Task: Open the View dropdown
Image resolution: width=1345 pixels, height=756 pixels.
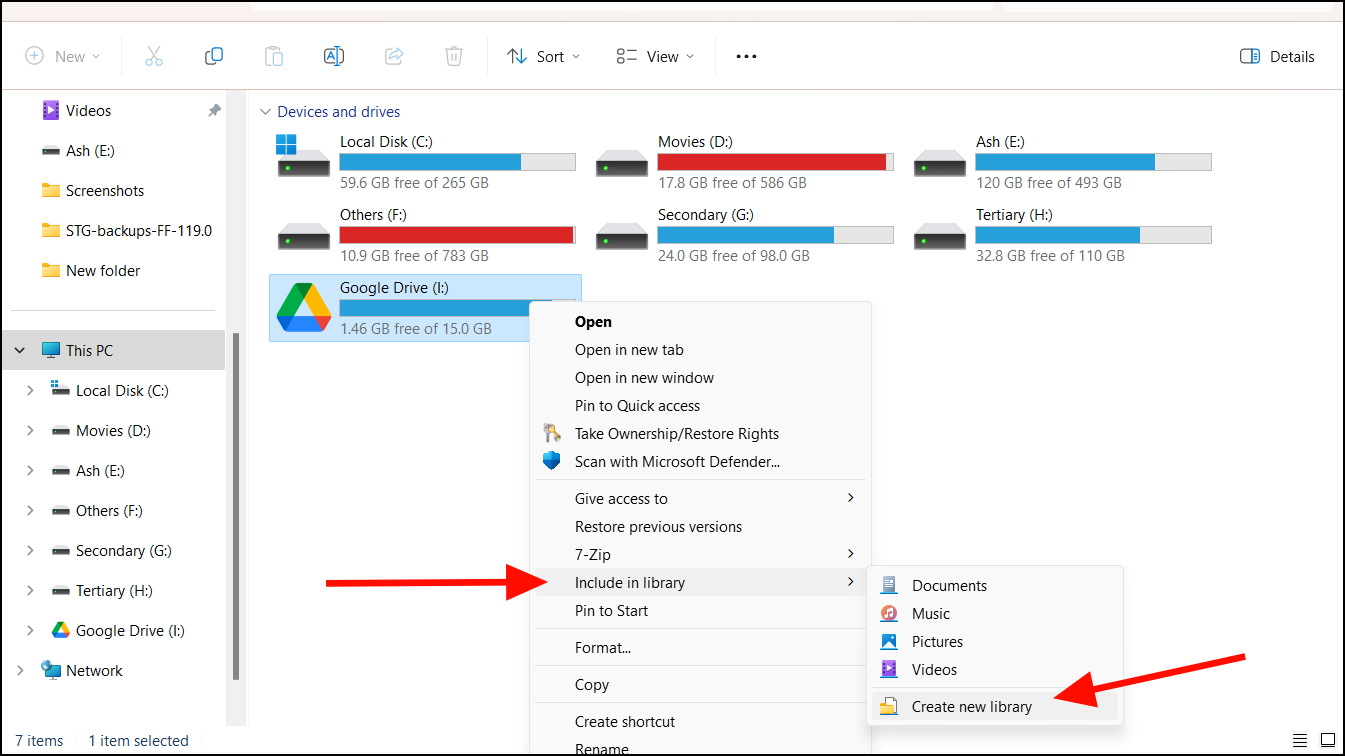Action: [654, 56]
